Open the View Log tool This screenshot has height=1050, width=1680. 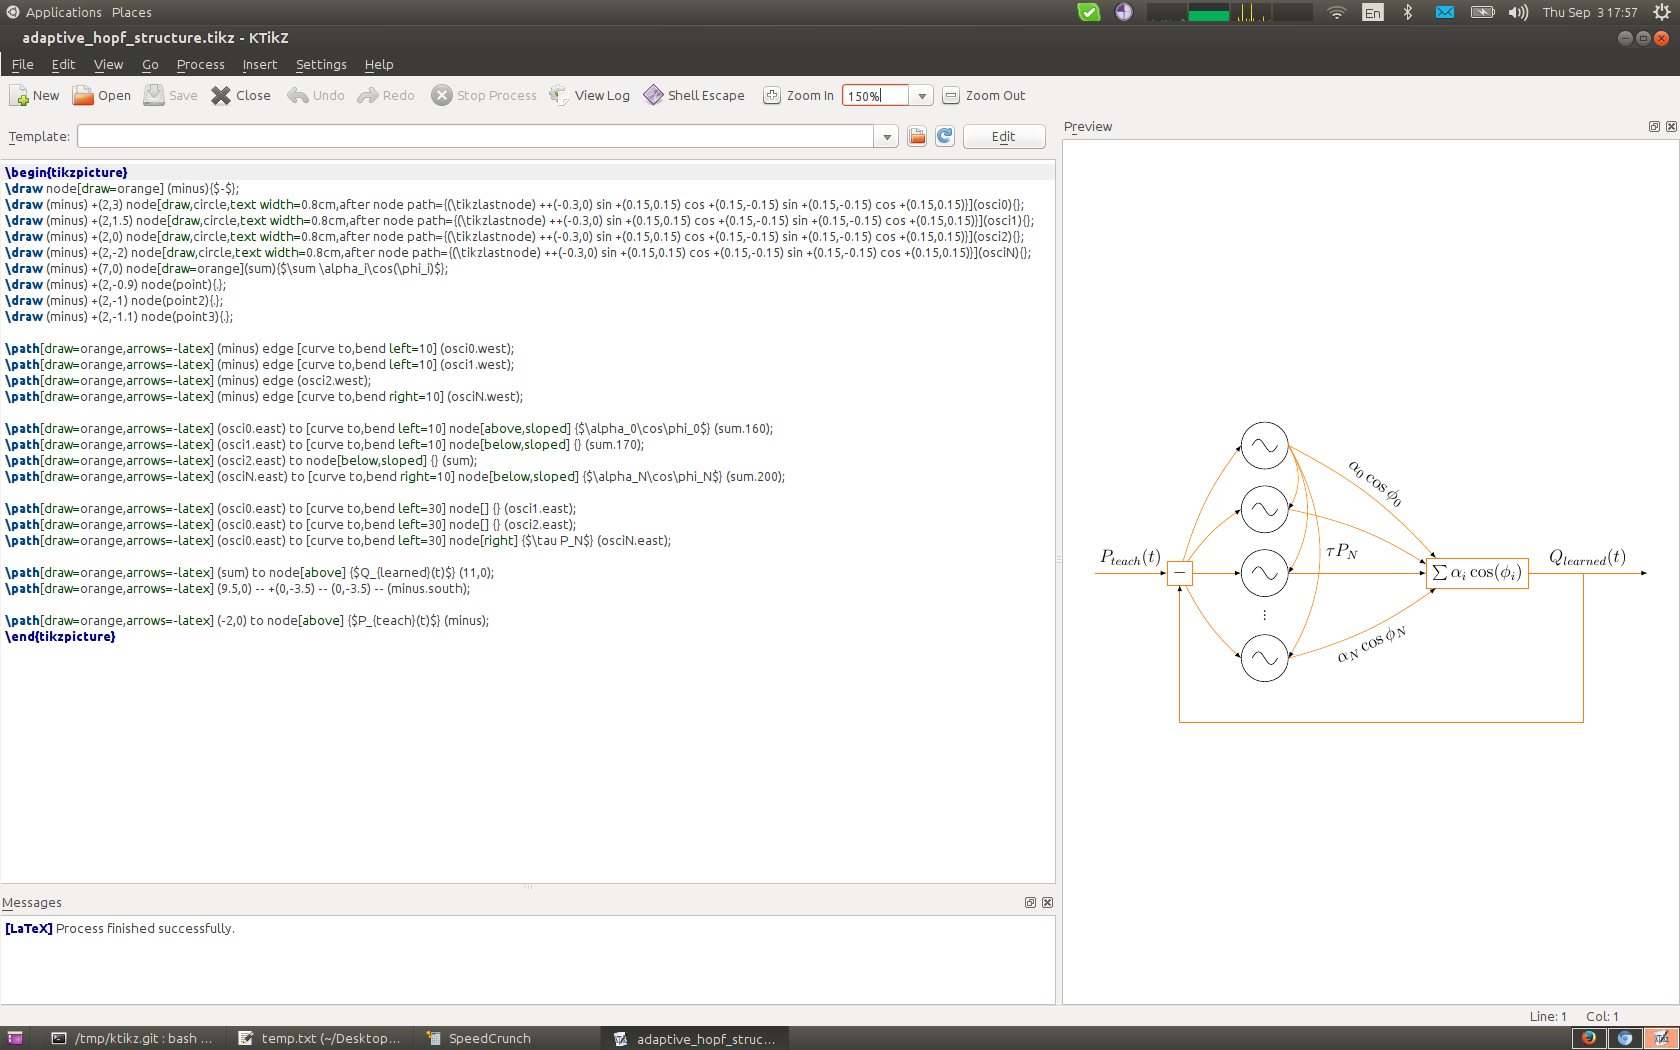tap(560, 96)
